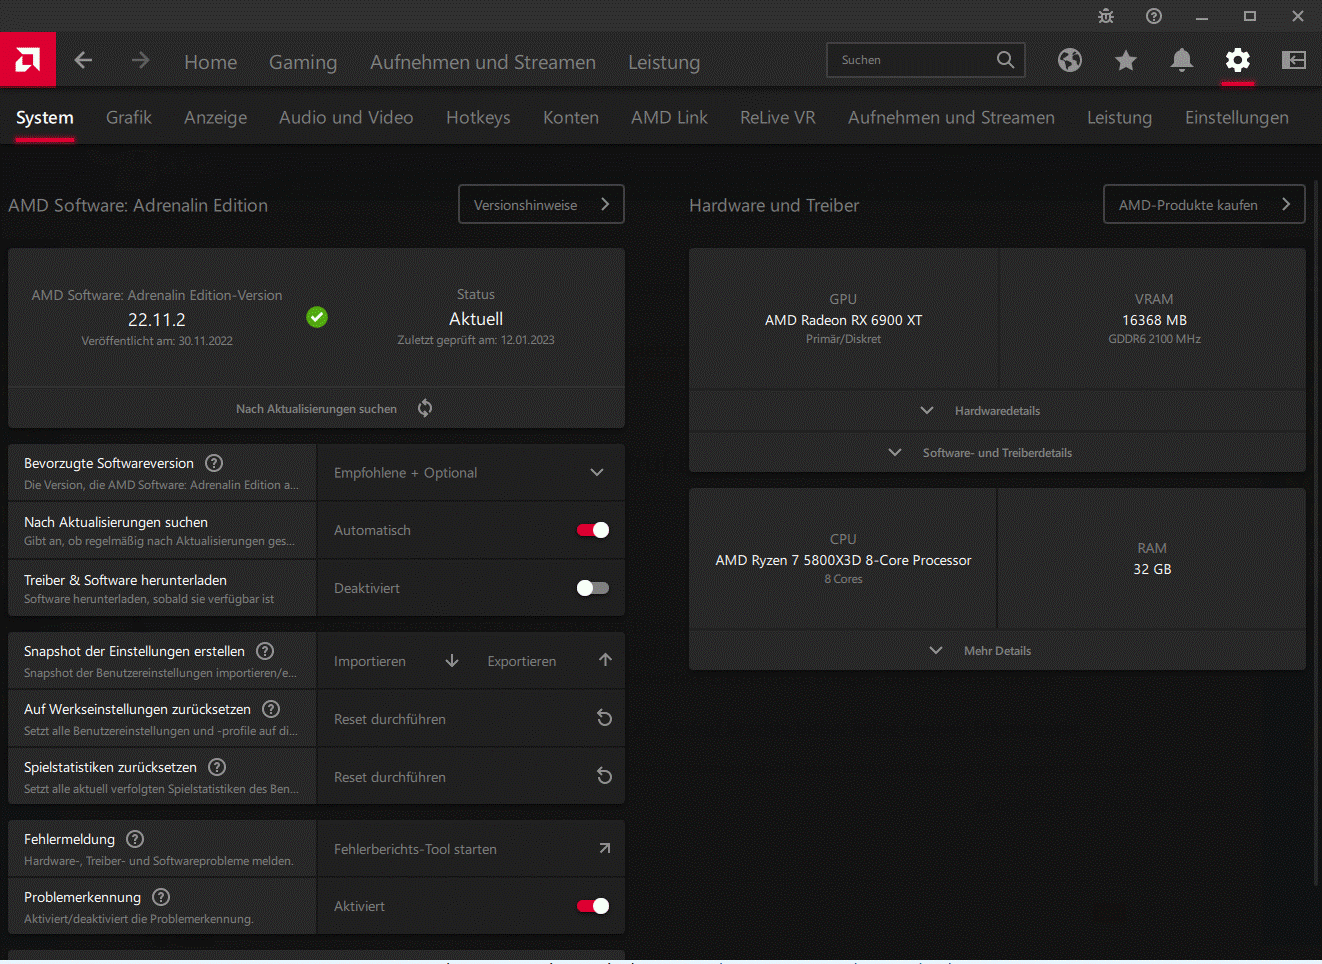Click the CPU AMD Ryzen 7 5800X3D card
Screen dimensions: 1322x964
(843, 559)
